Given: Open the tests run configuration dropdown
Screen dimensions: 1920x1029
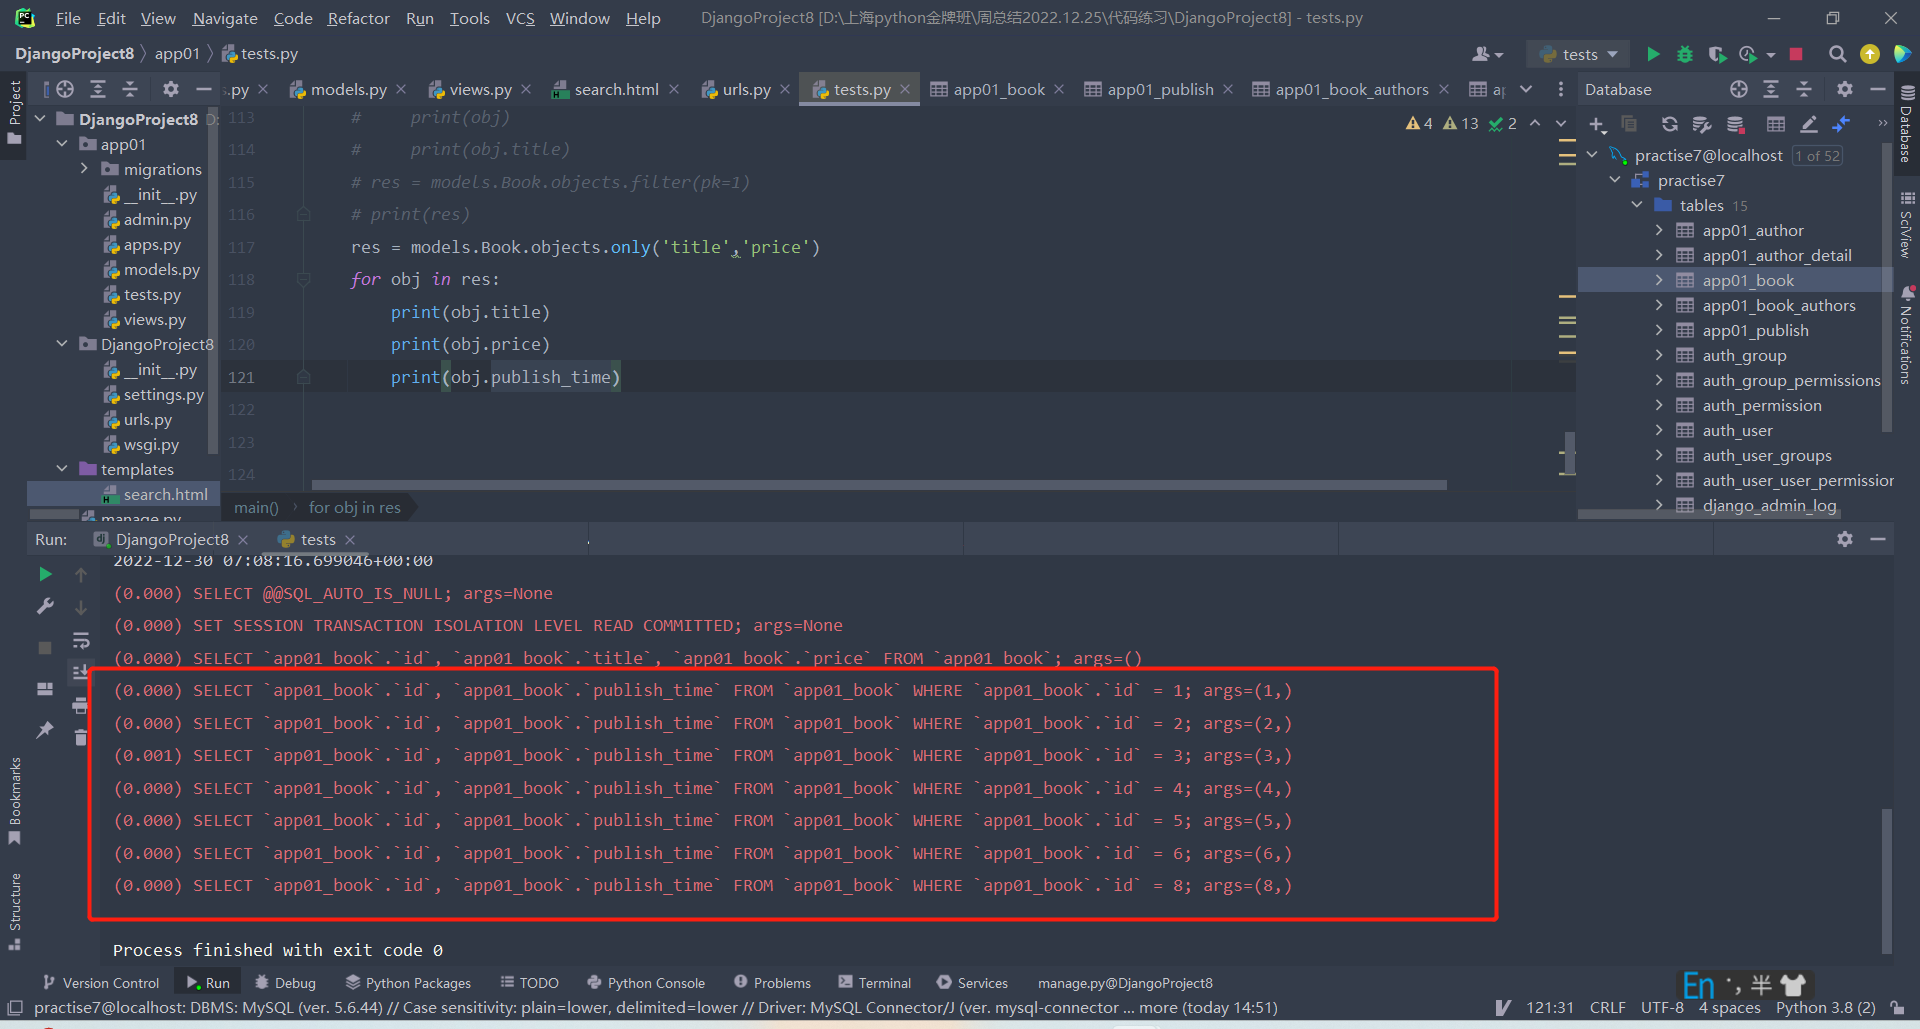Looking at the screenshot, I should [1579, 54].
